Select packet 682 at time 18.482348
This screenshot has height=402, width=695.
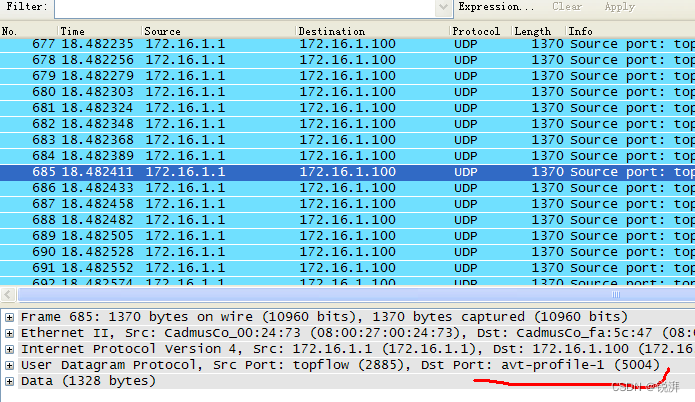348,124
